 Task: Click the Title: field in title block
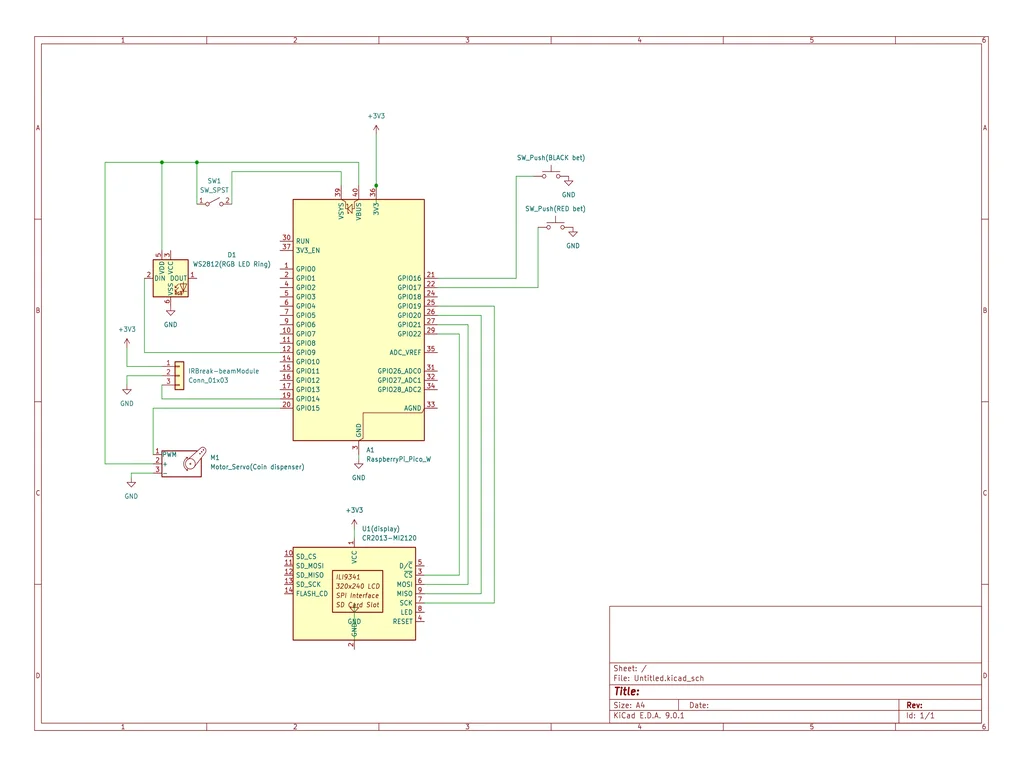tap(626, 691)
